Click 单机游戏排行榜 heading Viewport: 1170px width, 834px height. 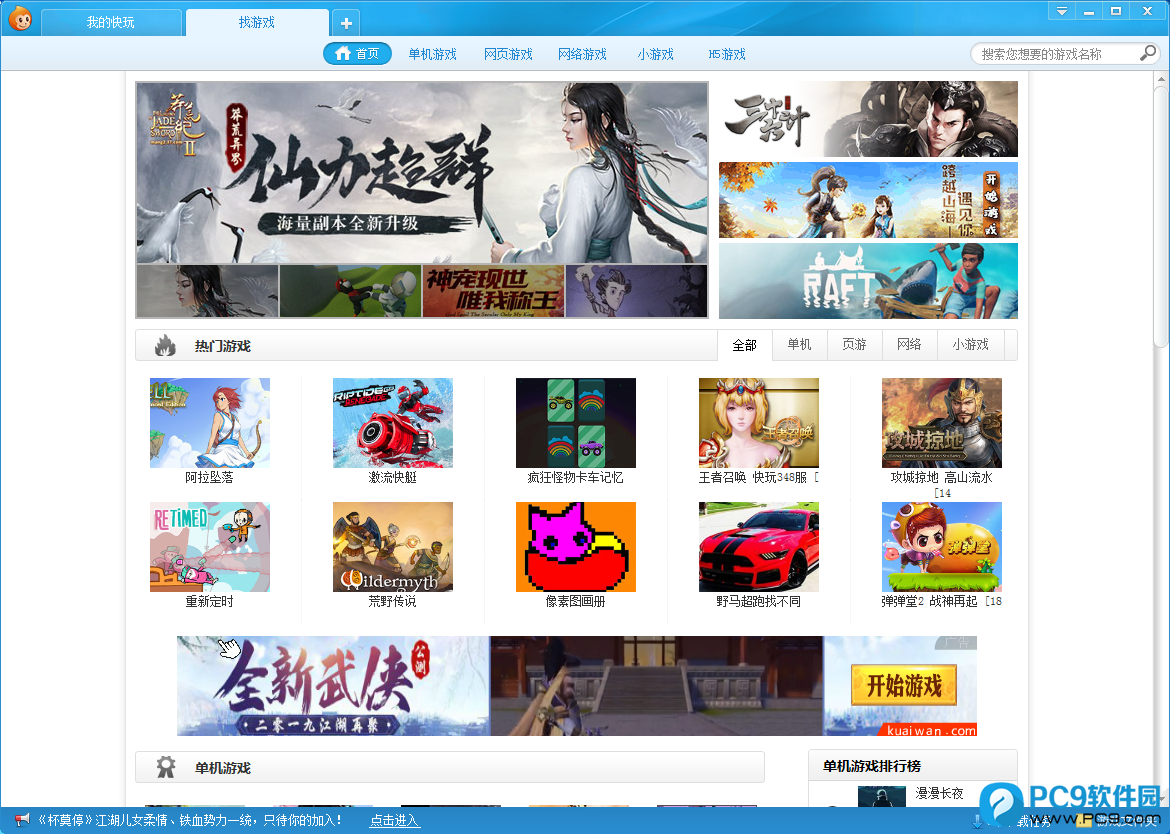click(x=872, y=766)
